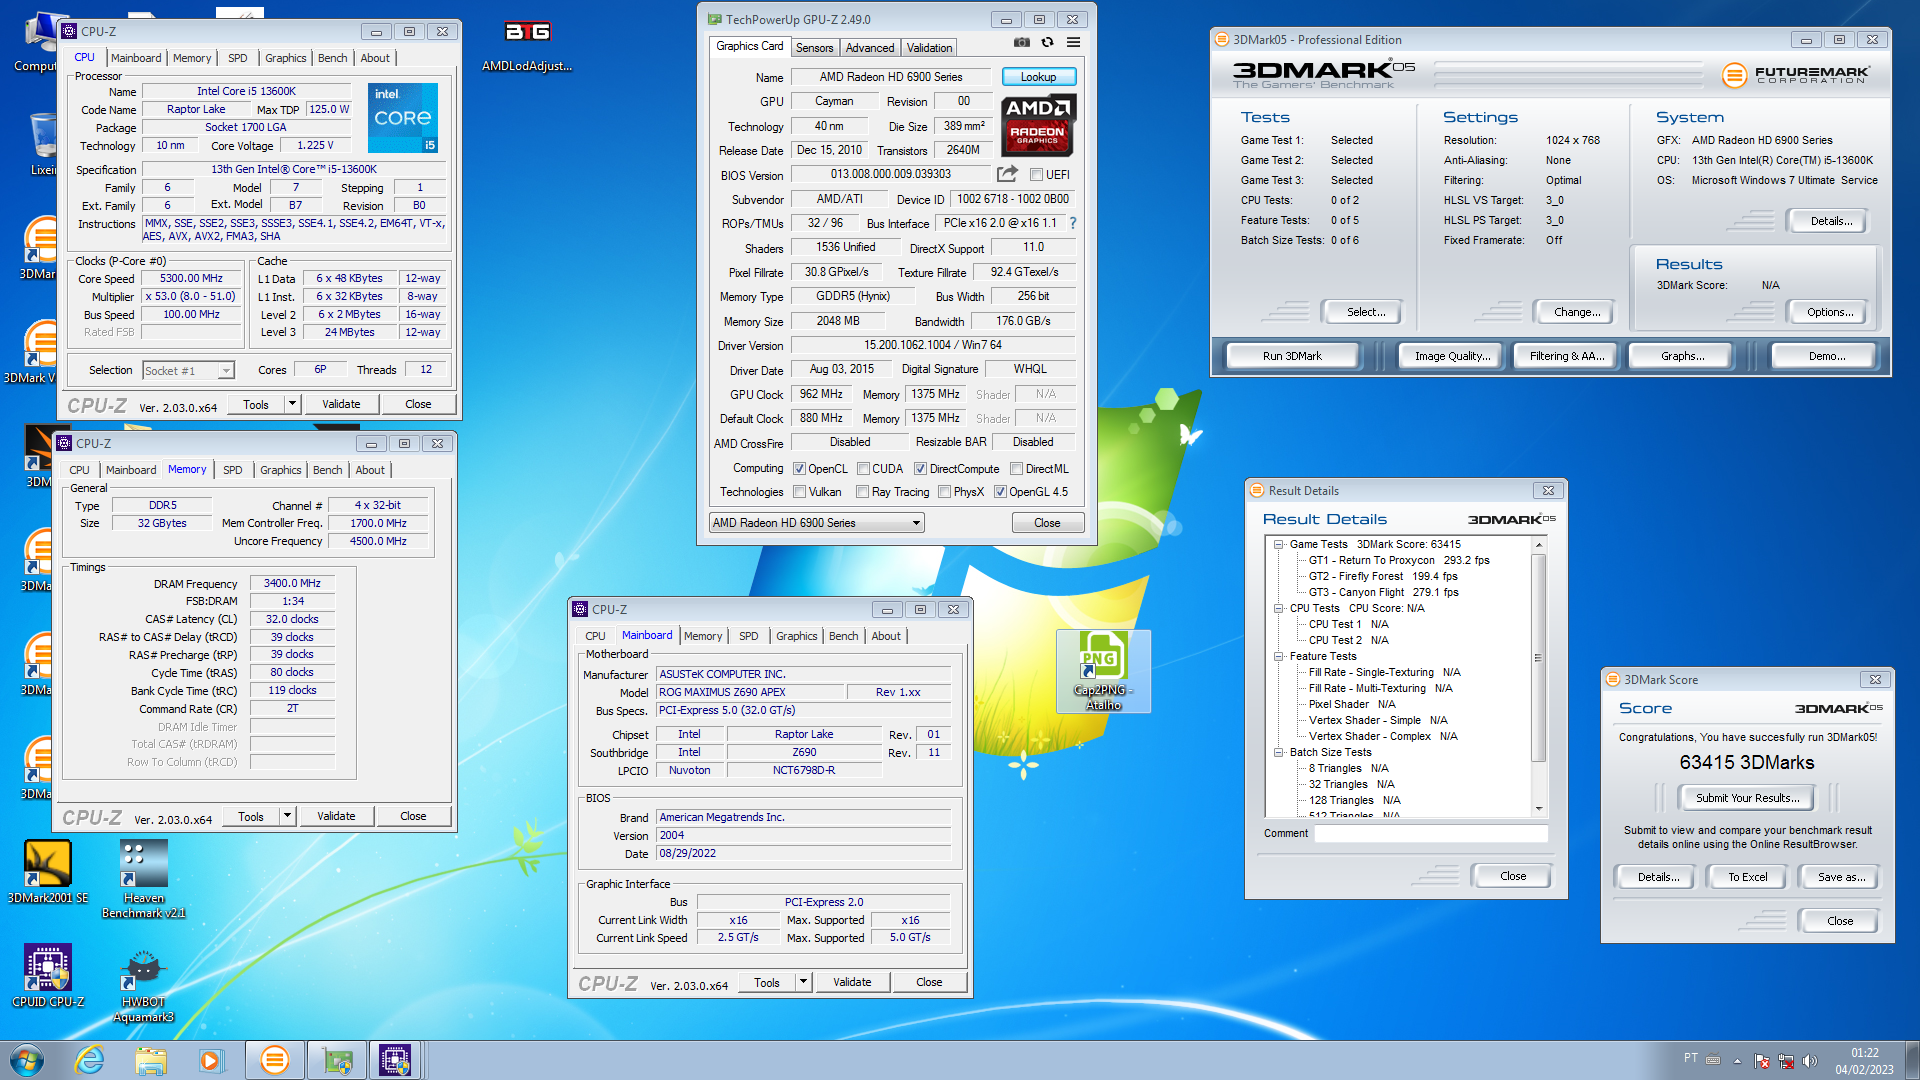The image size is (1920, 1080).
Task: Click Validate in the CPU-Z Mainboard window
Action: pyautogui.click(x=852, y=982)
